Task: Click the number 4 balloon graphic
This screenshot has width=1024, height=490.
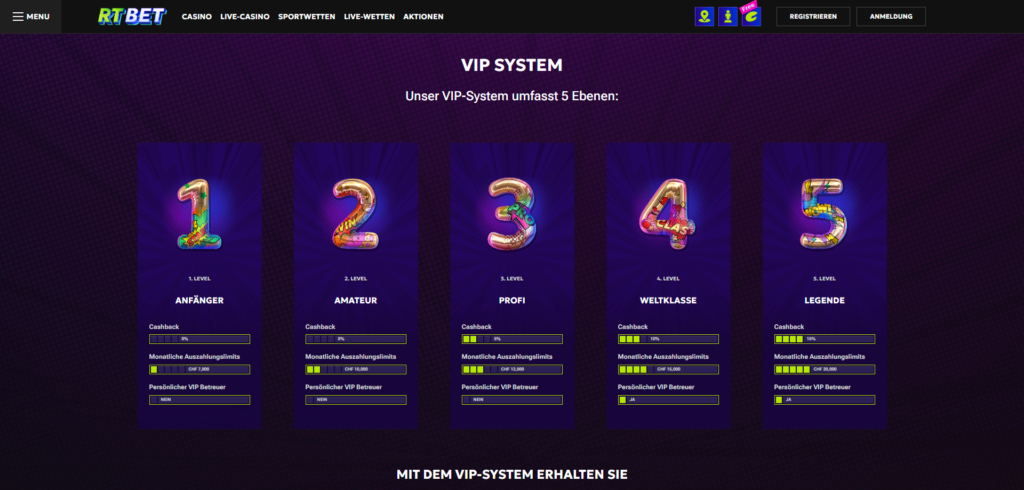Action: tap(667, 214)
